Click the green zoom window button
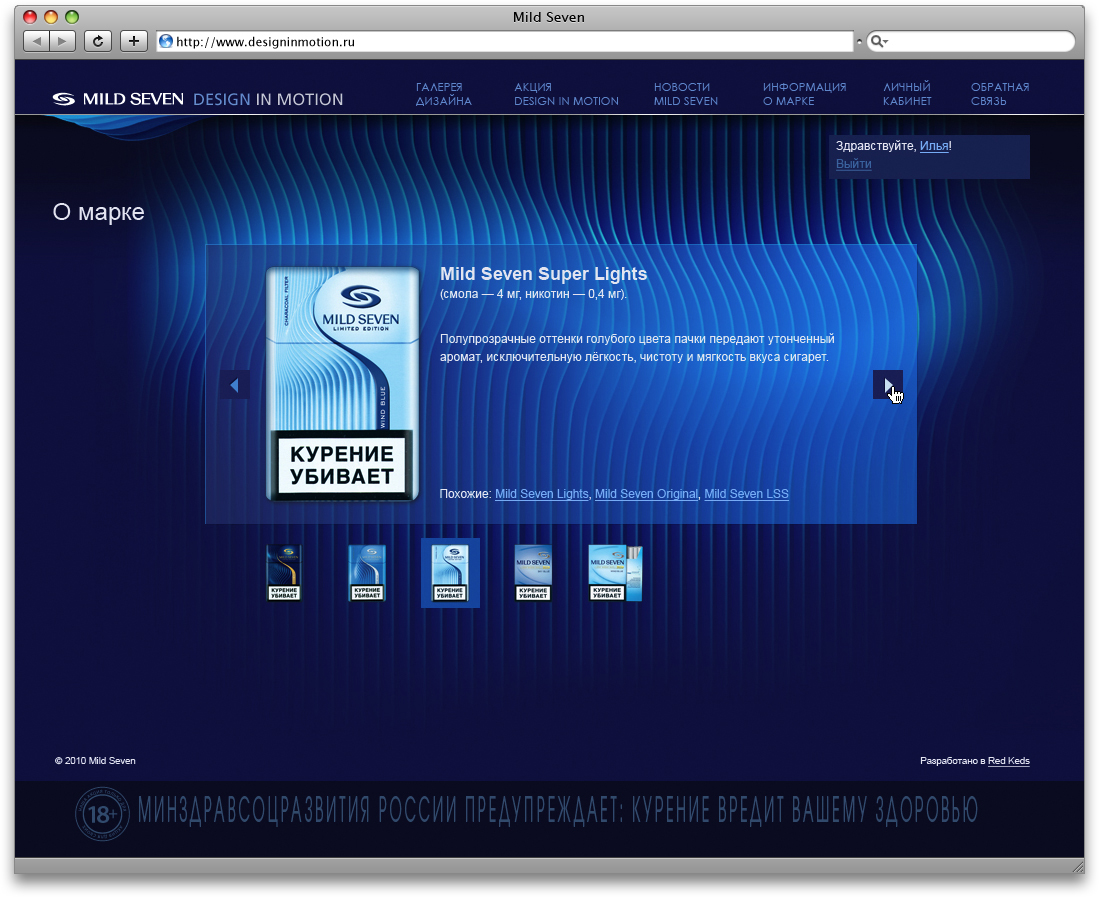 (72, 17)
